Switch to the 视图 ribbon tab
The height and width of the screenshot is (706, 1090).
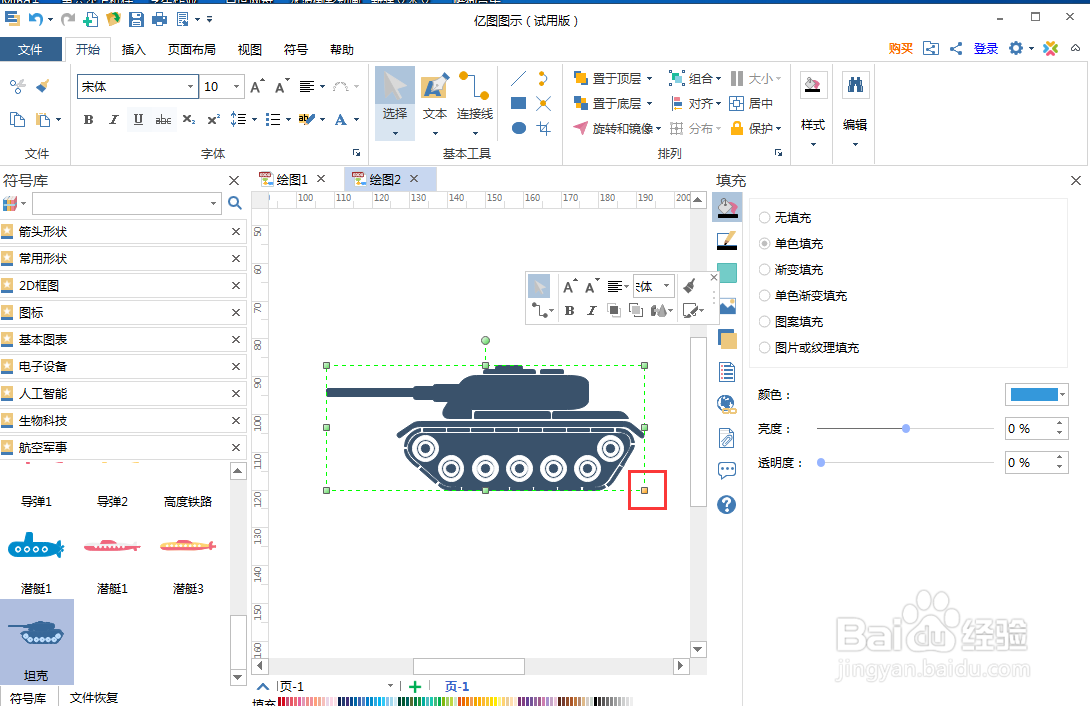[250, 49]
